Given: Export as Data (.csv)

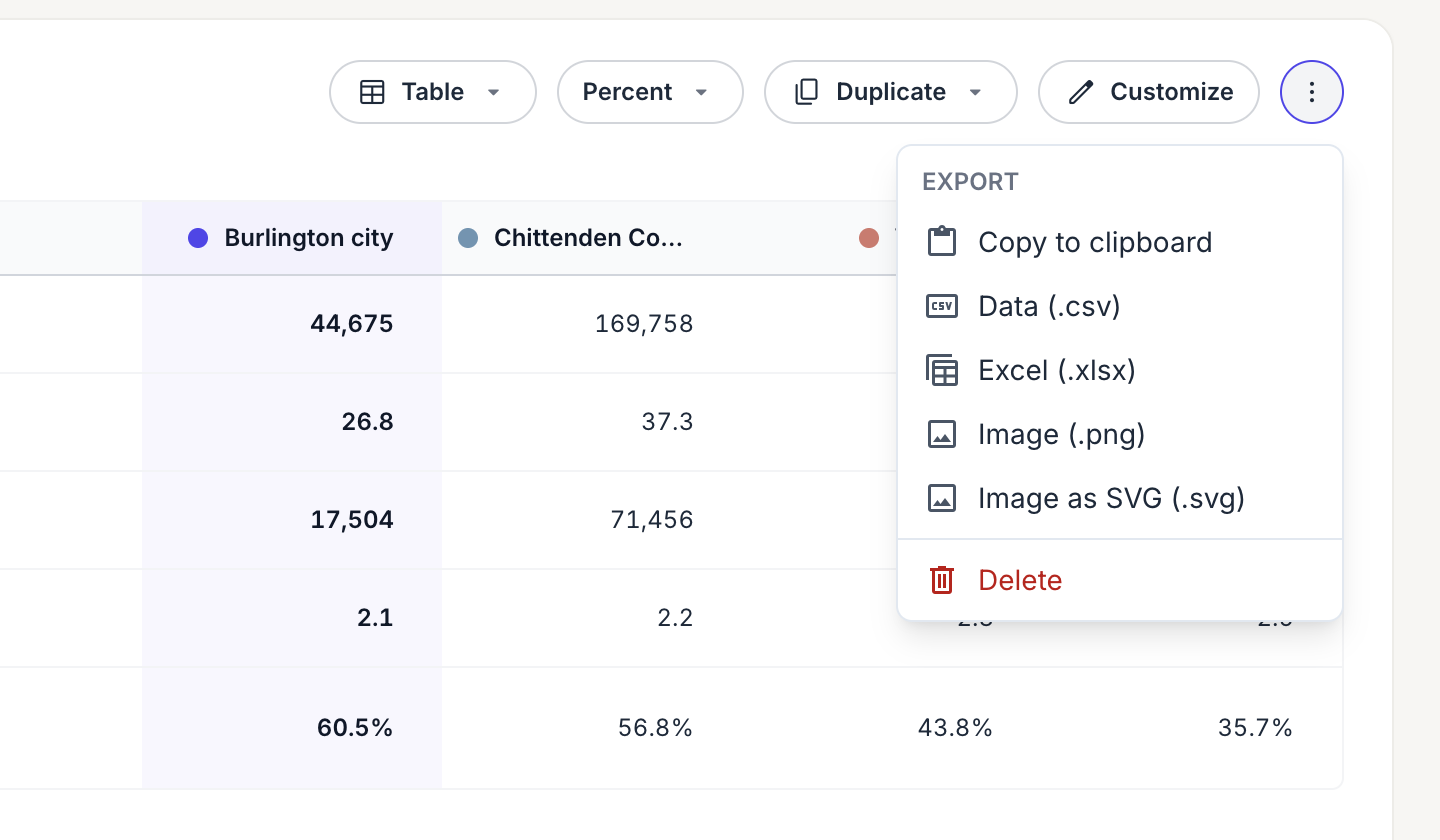Looking at the screenshot, I should pyautogui.click(x=1120, y=306).
